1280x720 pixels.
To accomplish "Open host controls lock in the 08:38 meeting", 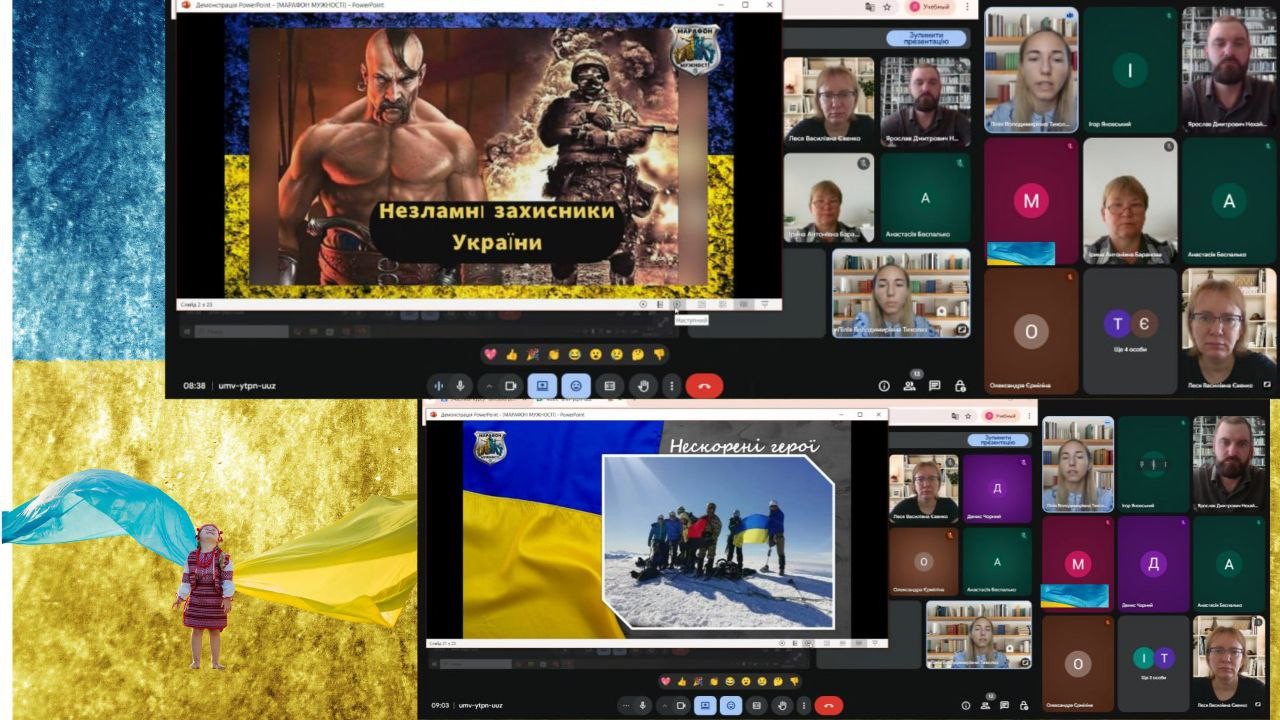I will [960, 386].
